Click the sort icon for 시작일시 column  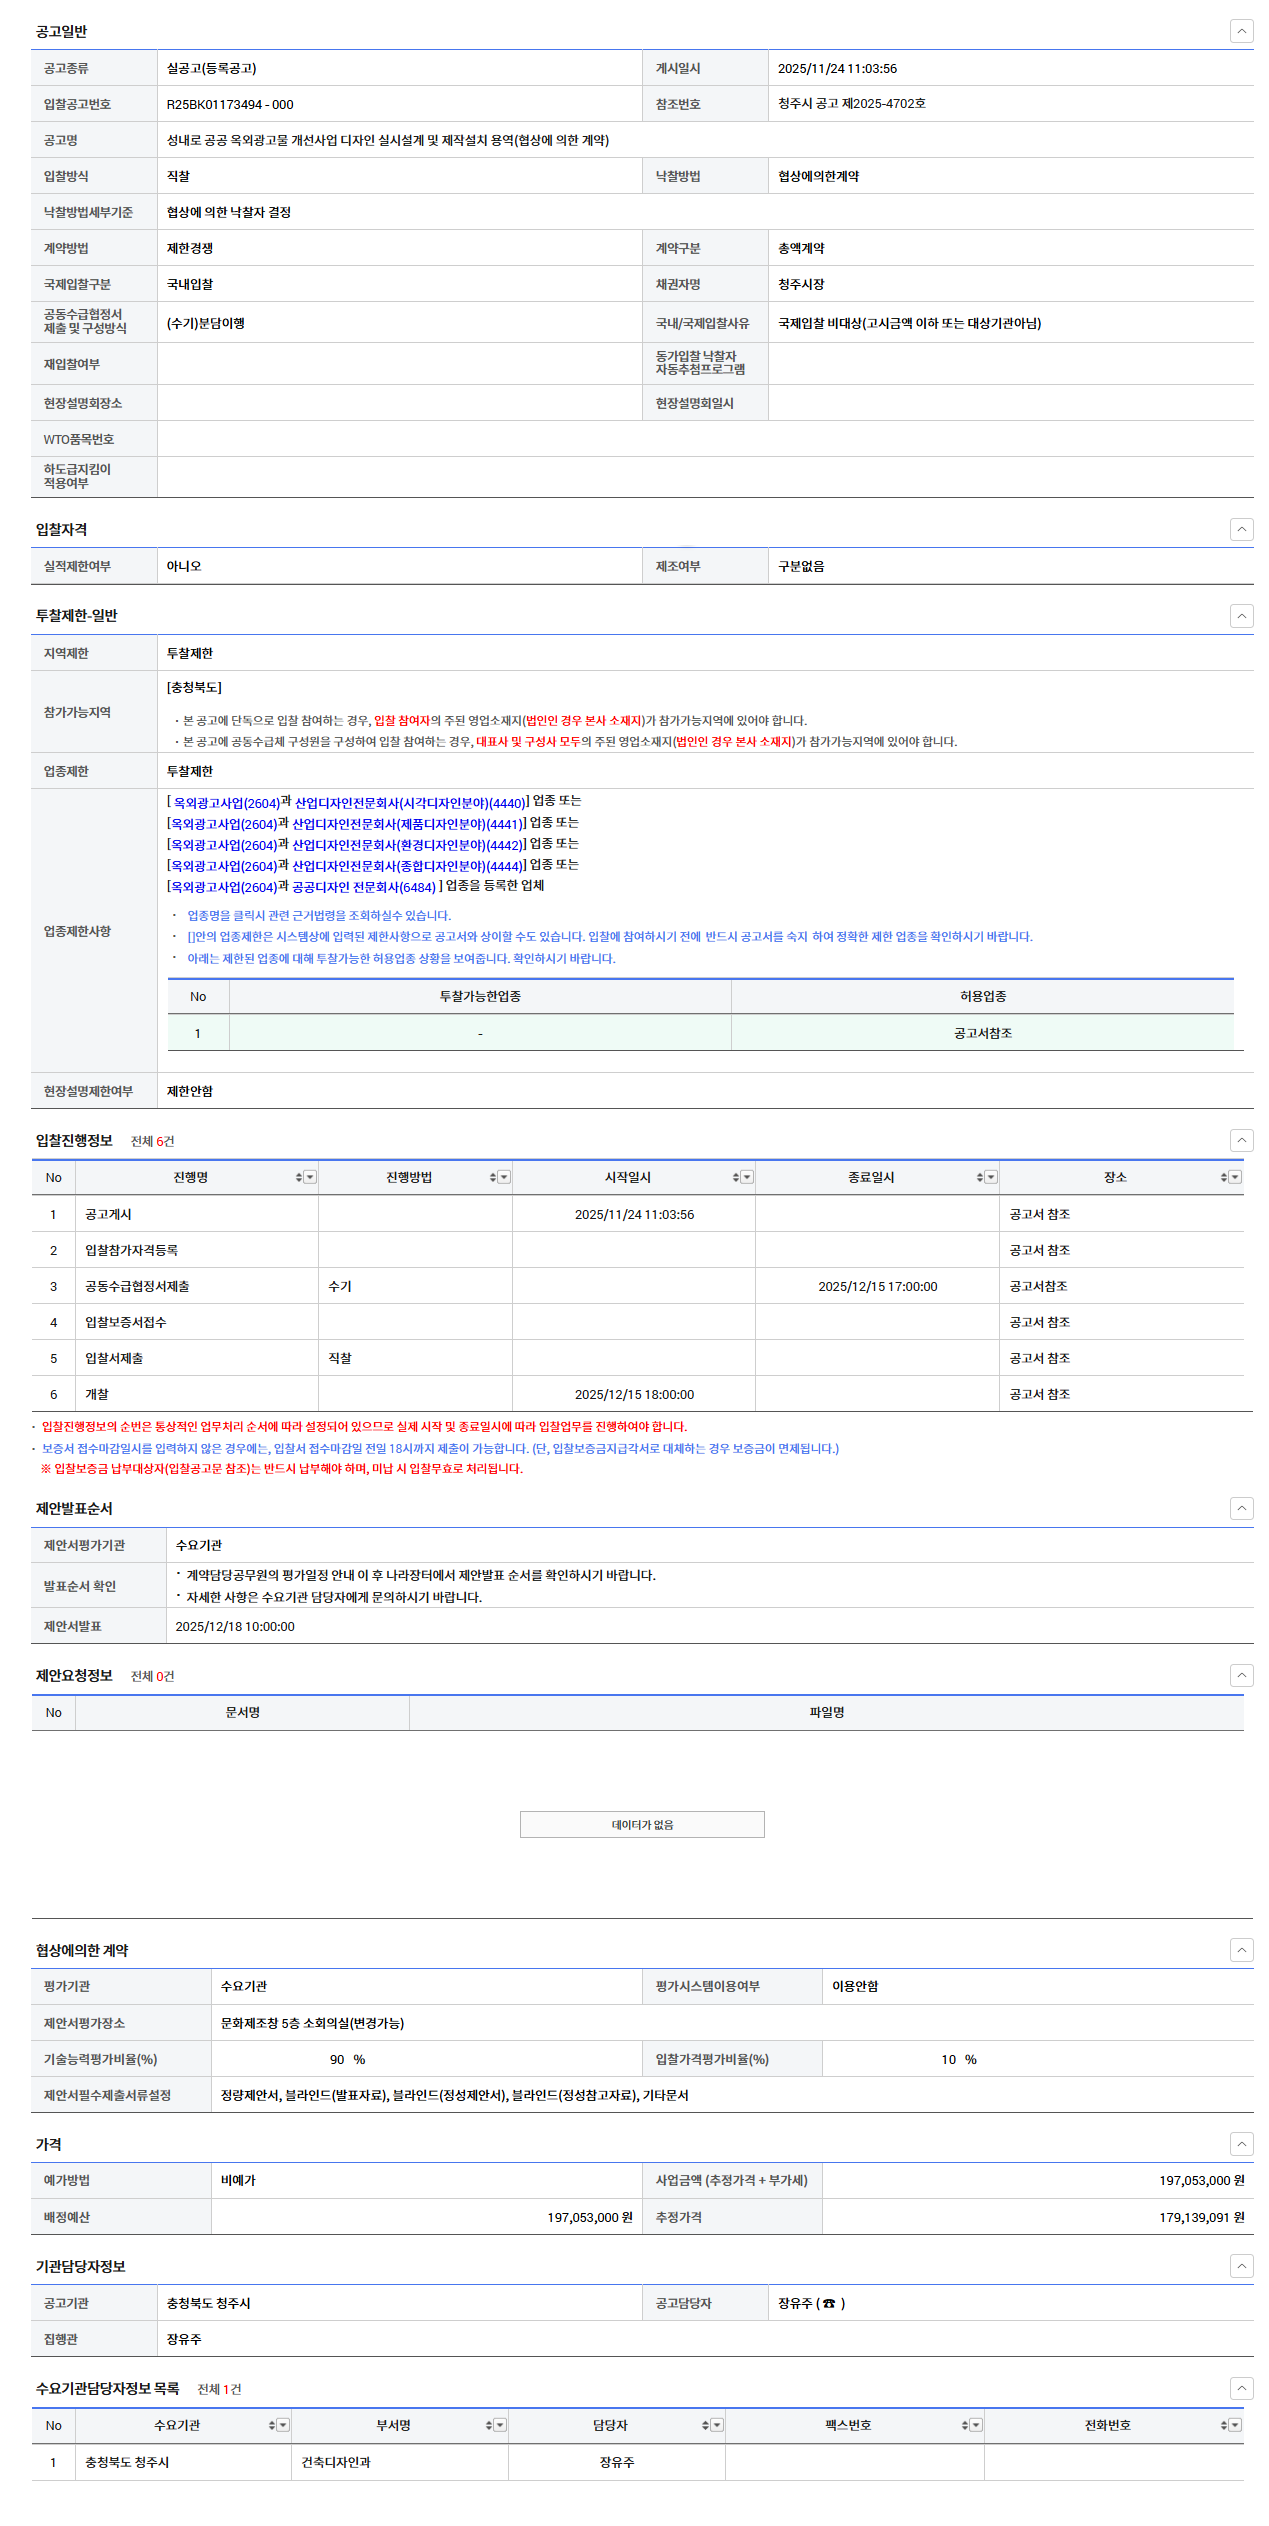[736, 1177]
